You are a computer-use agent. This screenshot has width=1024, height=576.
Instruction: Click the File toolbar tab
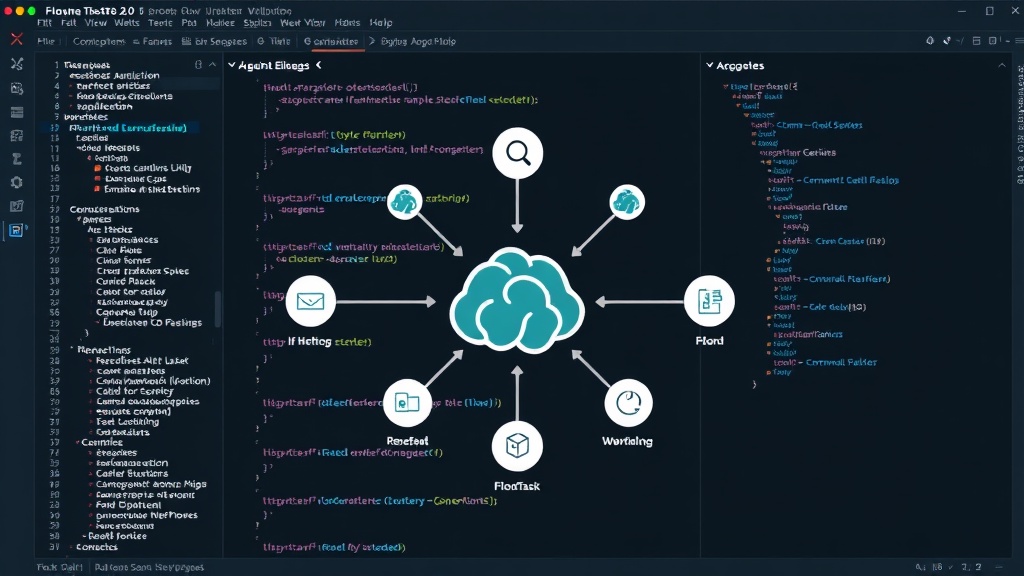(46, 41)
